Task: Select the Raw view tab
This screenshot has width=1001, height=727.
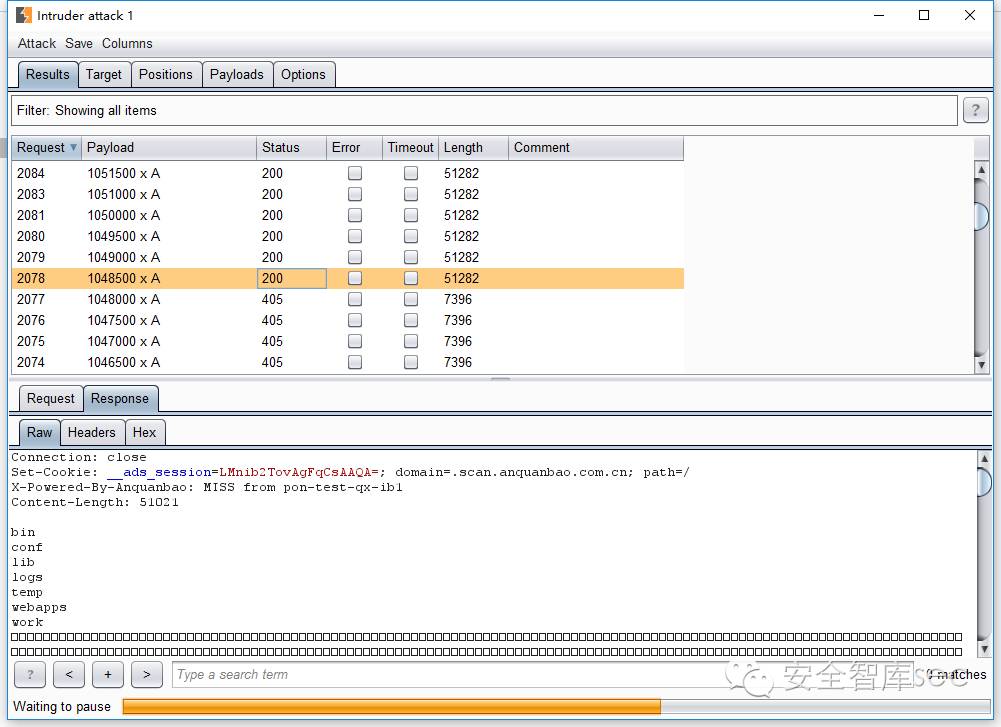Action: pyautogui.click(x=40, y=433)
